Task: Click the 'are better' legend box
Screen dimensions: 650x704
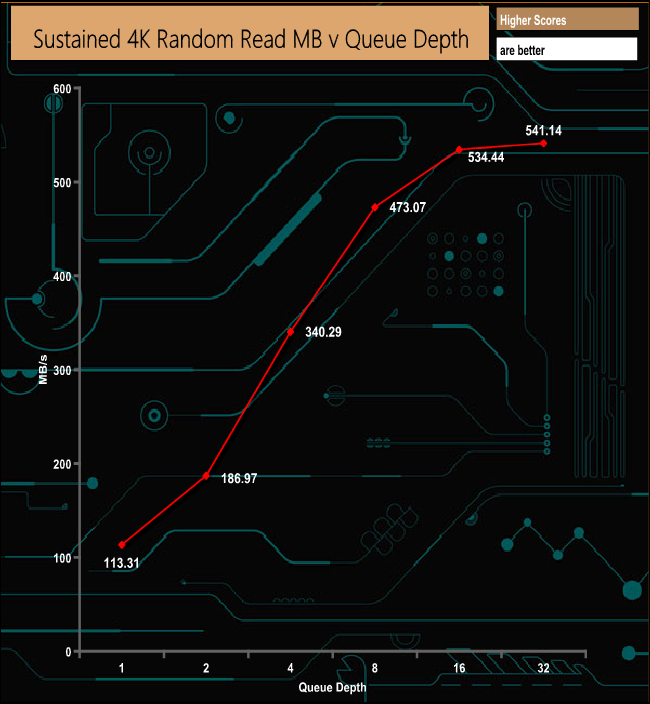Action: [567, 49]
